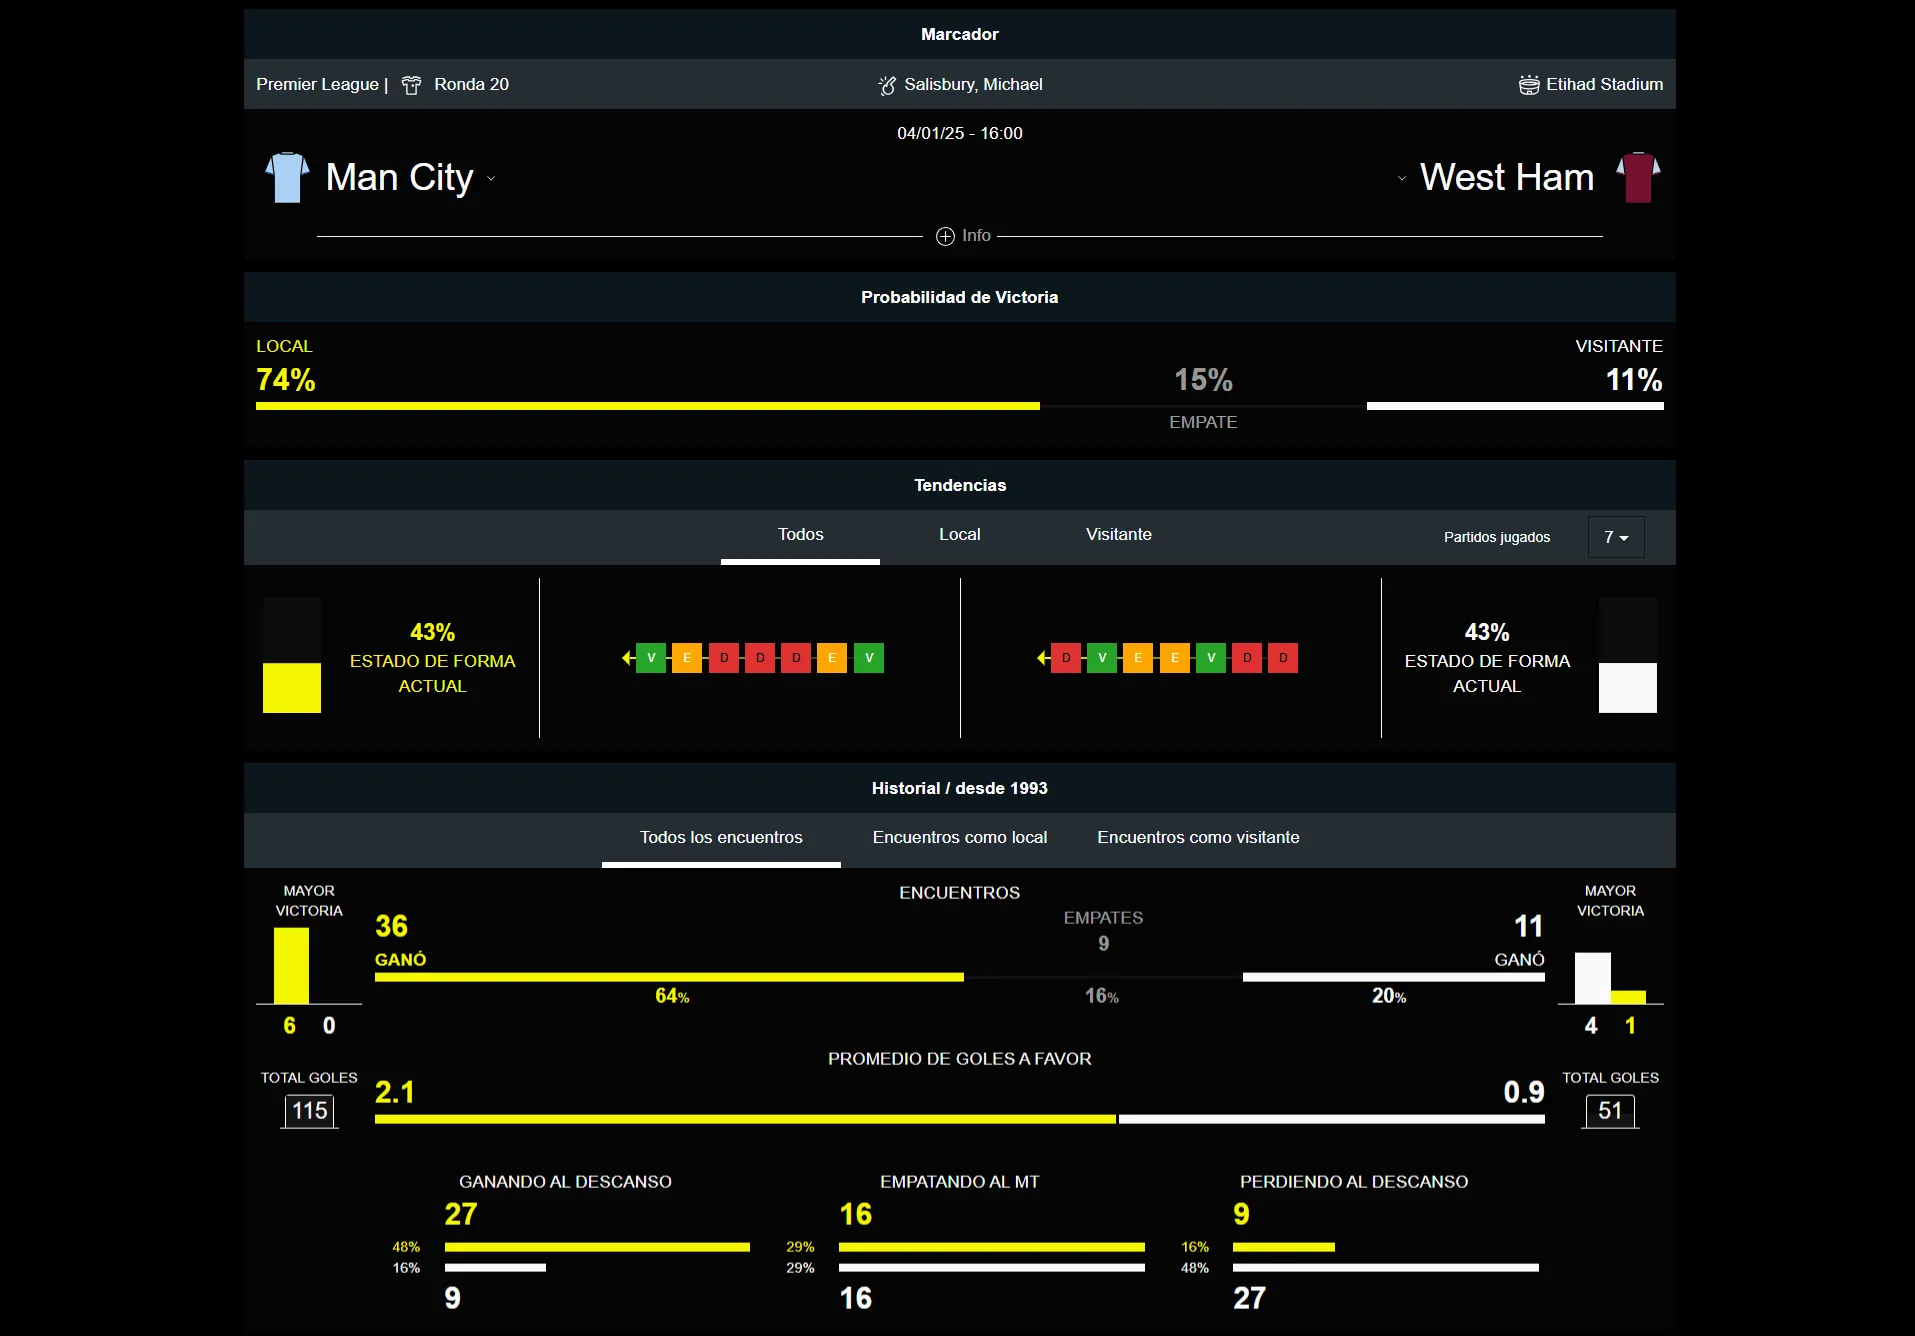The height and width of the screenshot is (1336, 1915).
Task: Click Man City's last green V form badge
Action: [x=869, y=658]
